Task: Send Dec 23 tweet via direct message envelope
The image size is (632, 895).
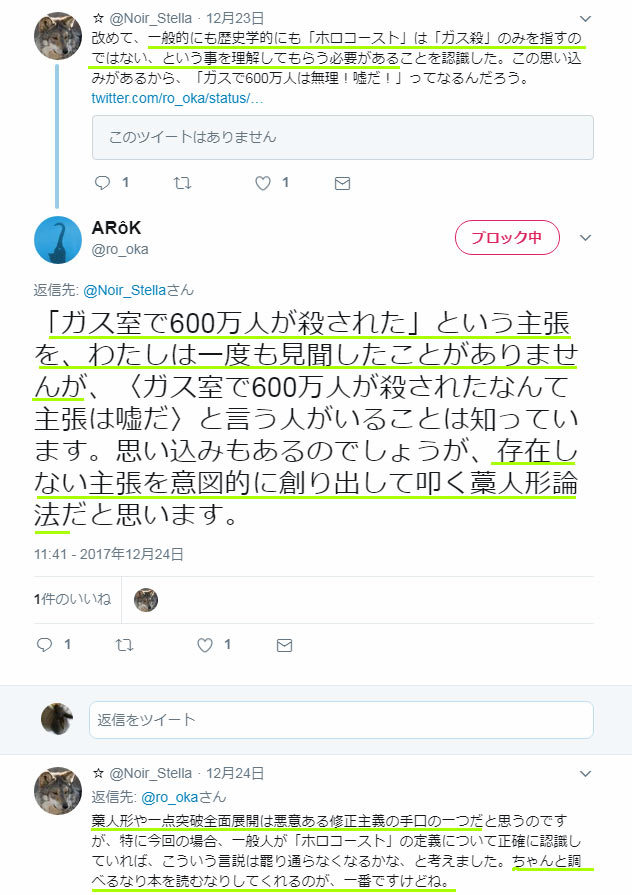Action: click(x=342, y=183)
